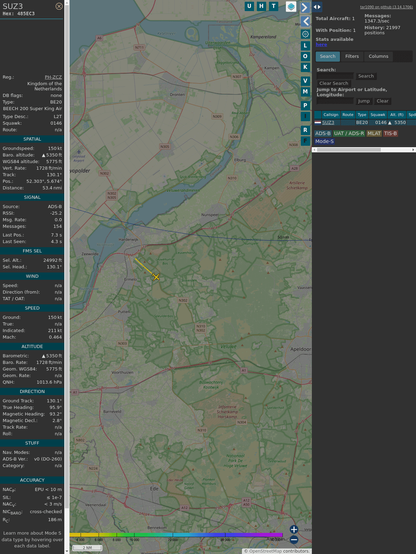The height and width of the screenshot is (554, 416).
Task: Toggle the H map button
Action: pyautogui.click(x=261, y=6)
